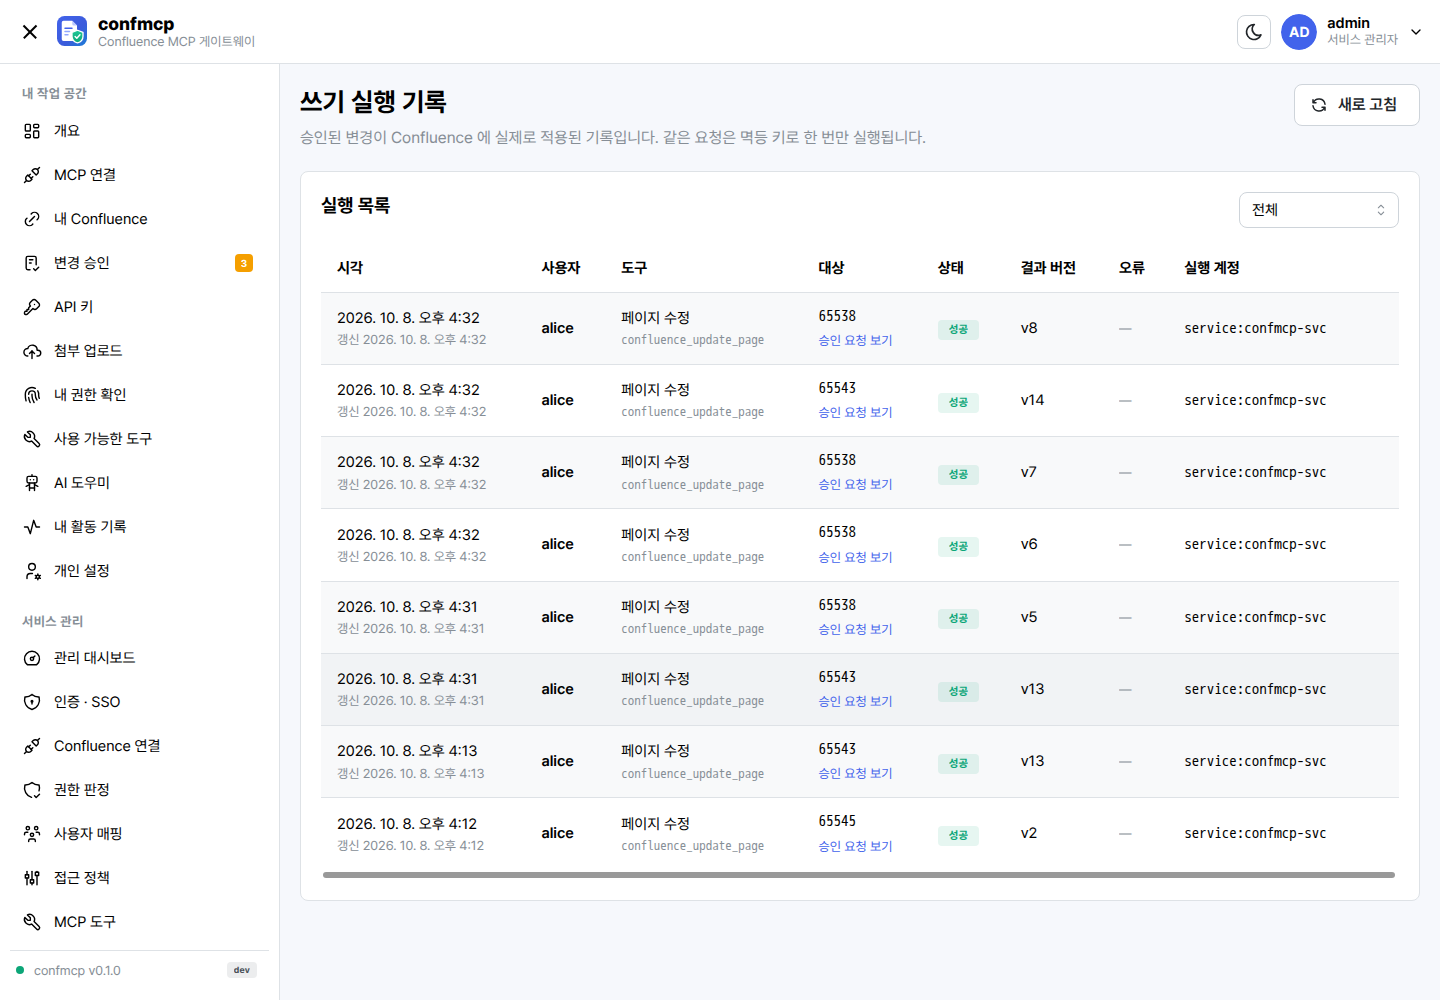
Task: Open the AD avatar profile
Action: pyautogui.click(x=1299, y=32)
